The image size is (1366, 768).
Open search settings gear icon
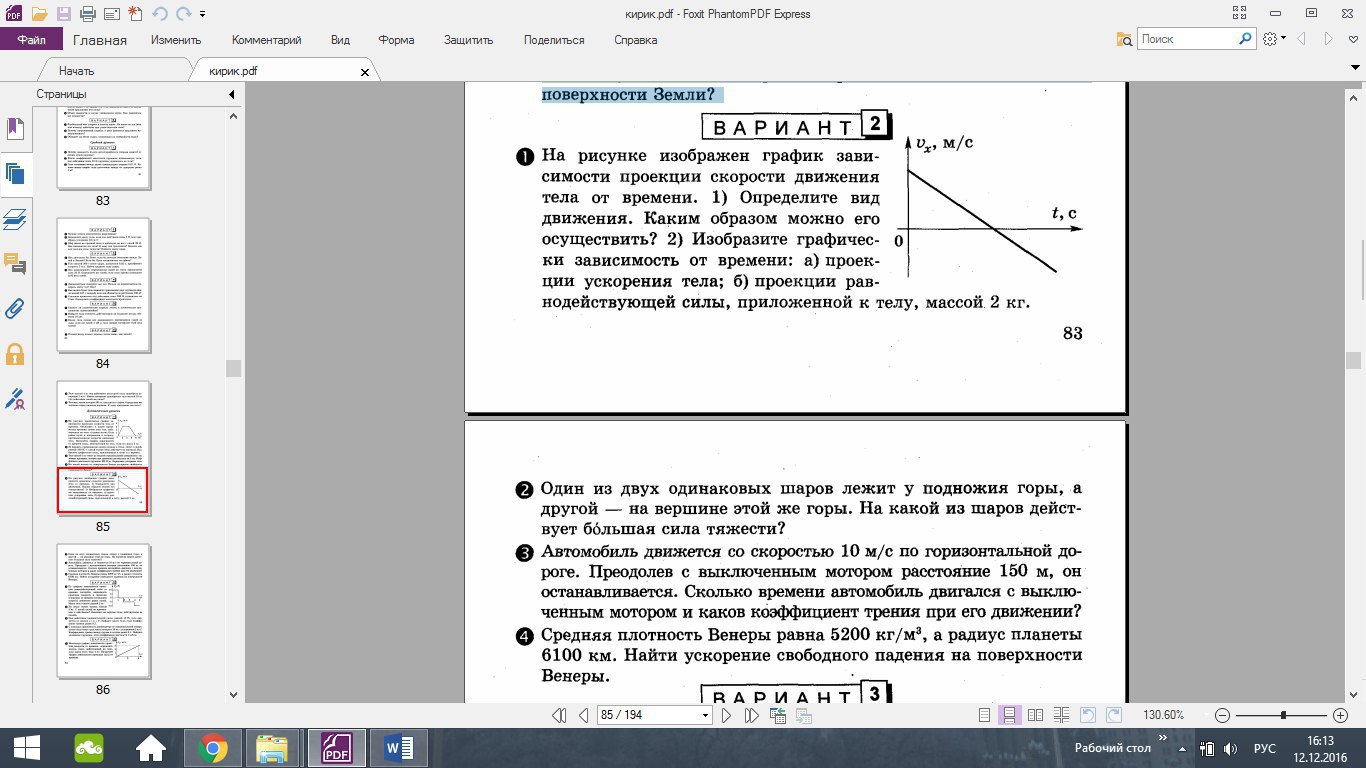click(x=1269, y=39)
